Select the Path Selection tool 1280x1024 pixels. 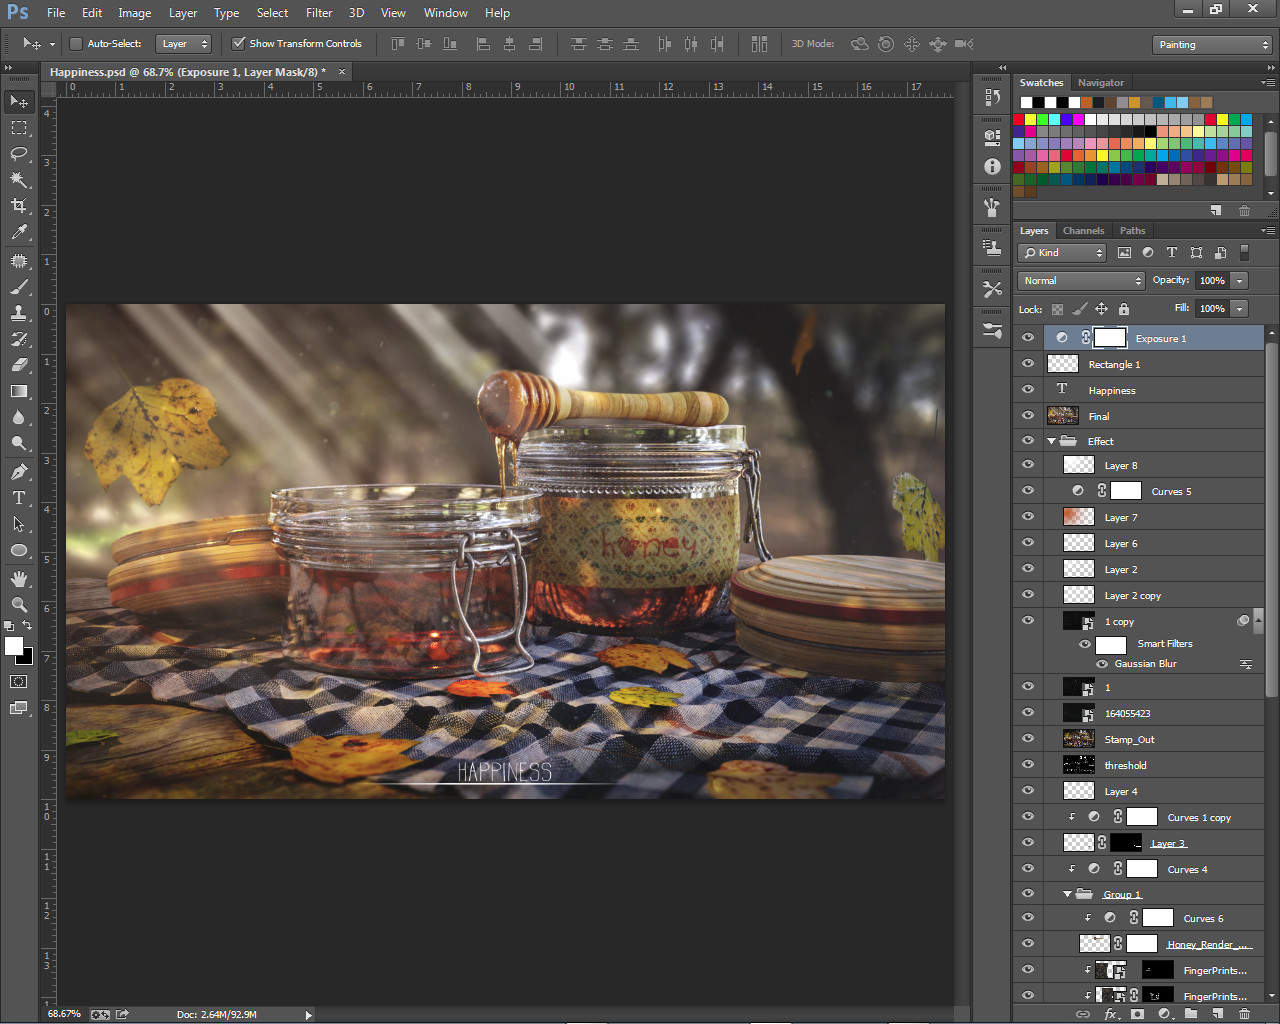(19, 524)
